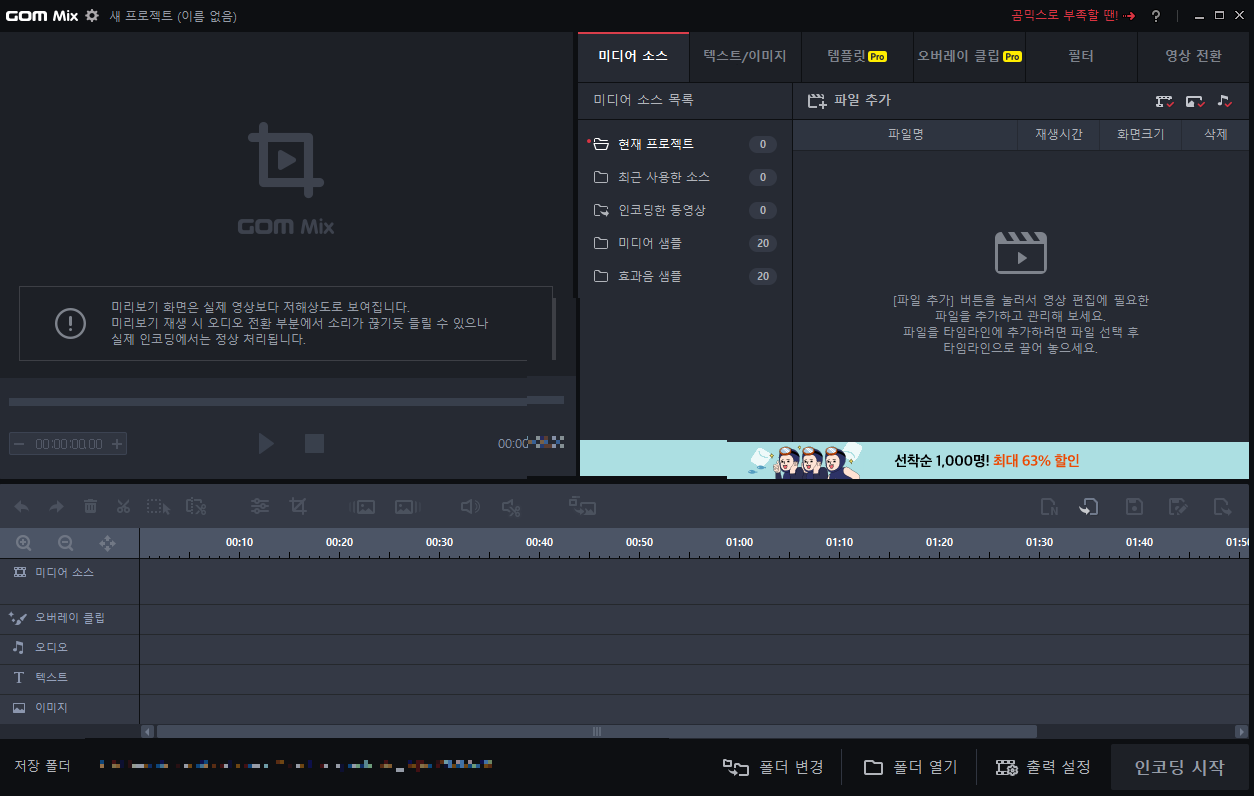Undo the last timeline action
Screen dimensions: 1254x796
pyautogui.click(x=22, y=507)
